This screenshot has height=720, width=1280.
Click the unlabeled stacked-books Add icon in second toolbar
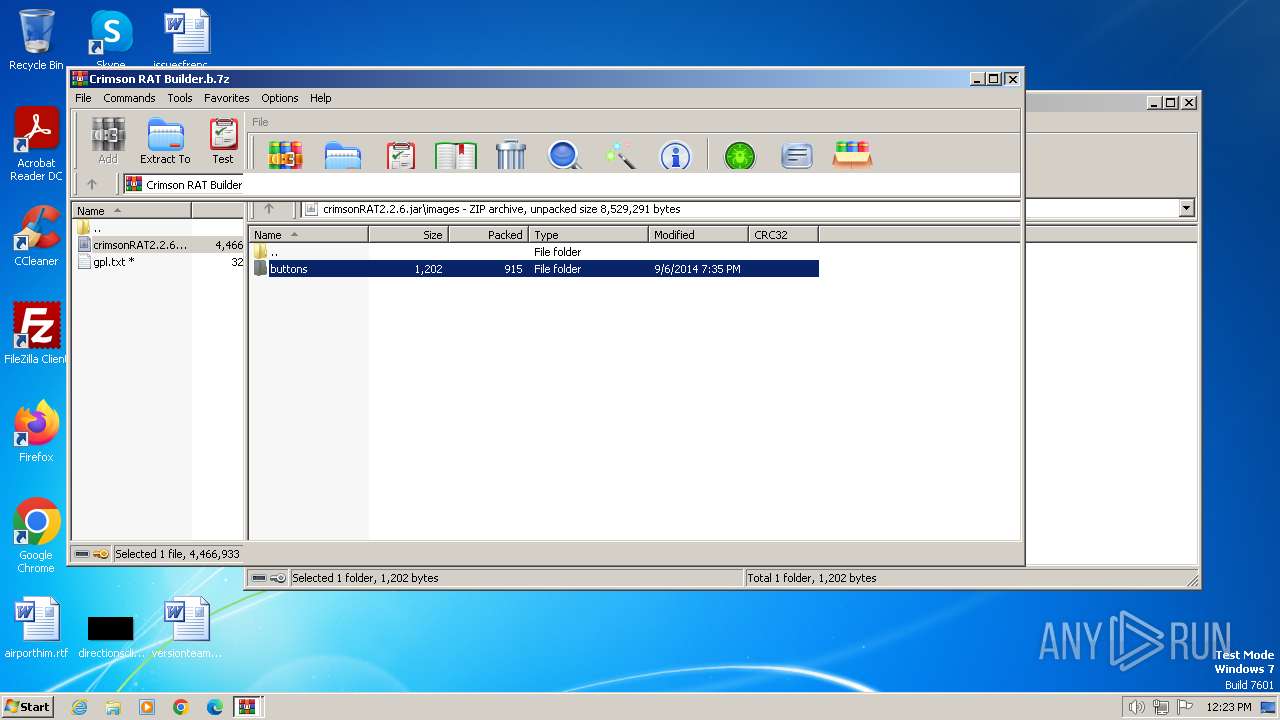point(285,155)
